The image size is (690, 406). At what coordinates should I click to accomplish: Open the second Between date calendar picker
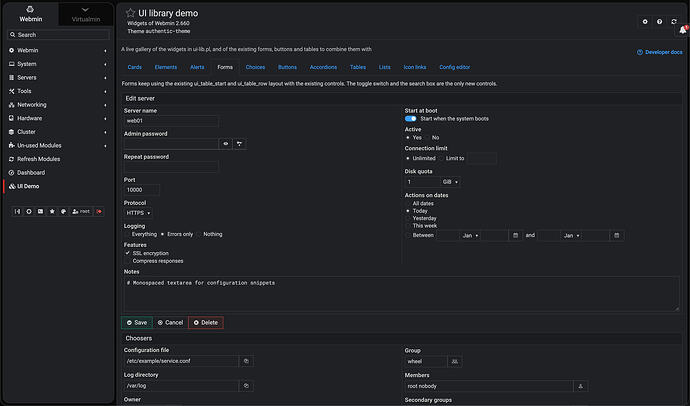coord(617,236)
